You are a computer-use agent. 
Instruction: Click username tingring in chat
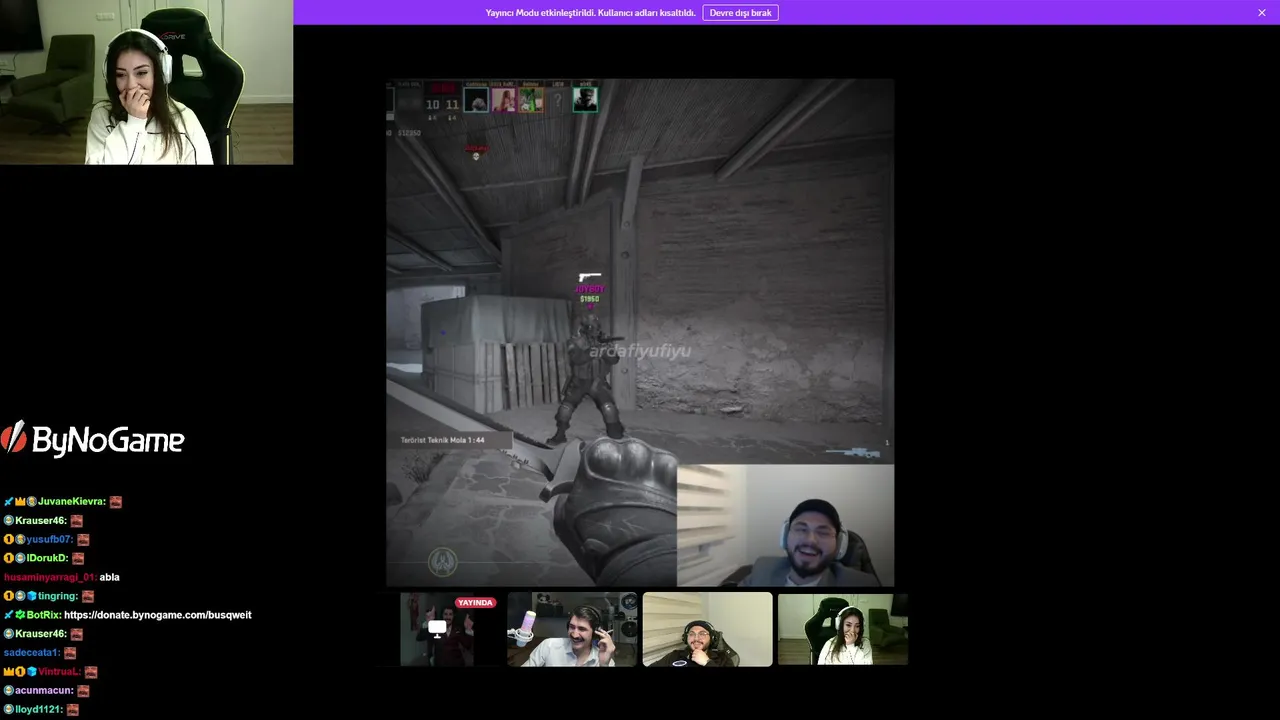pos(57,596)
